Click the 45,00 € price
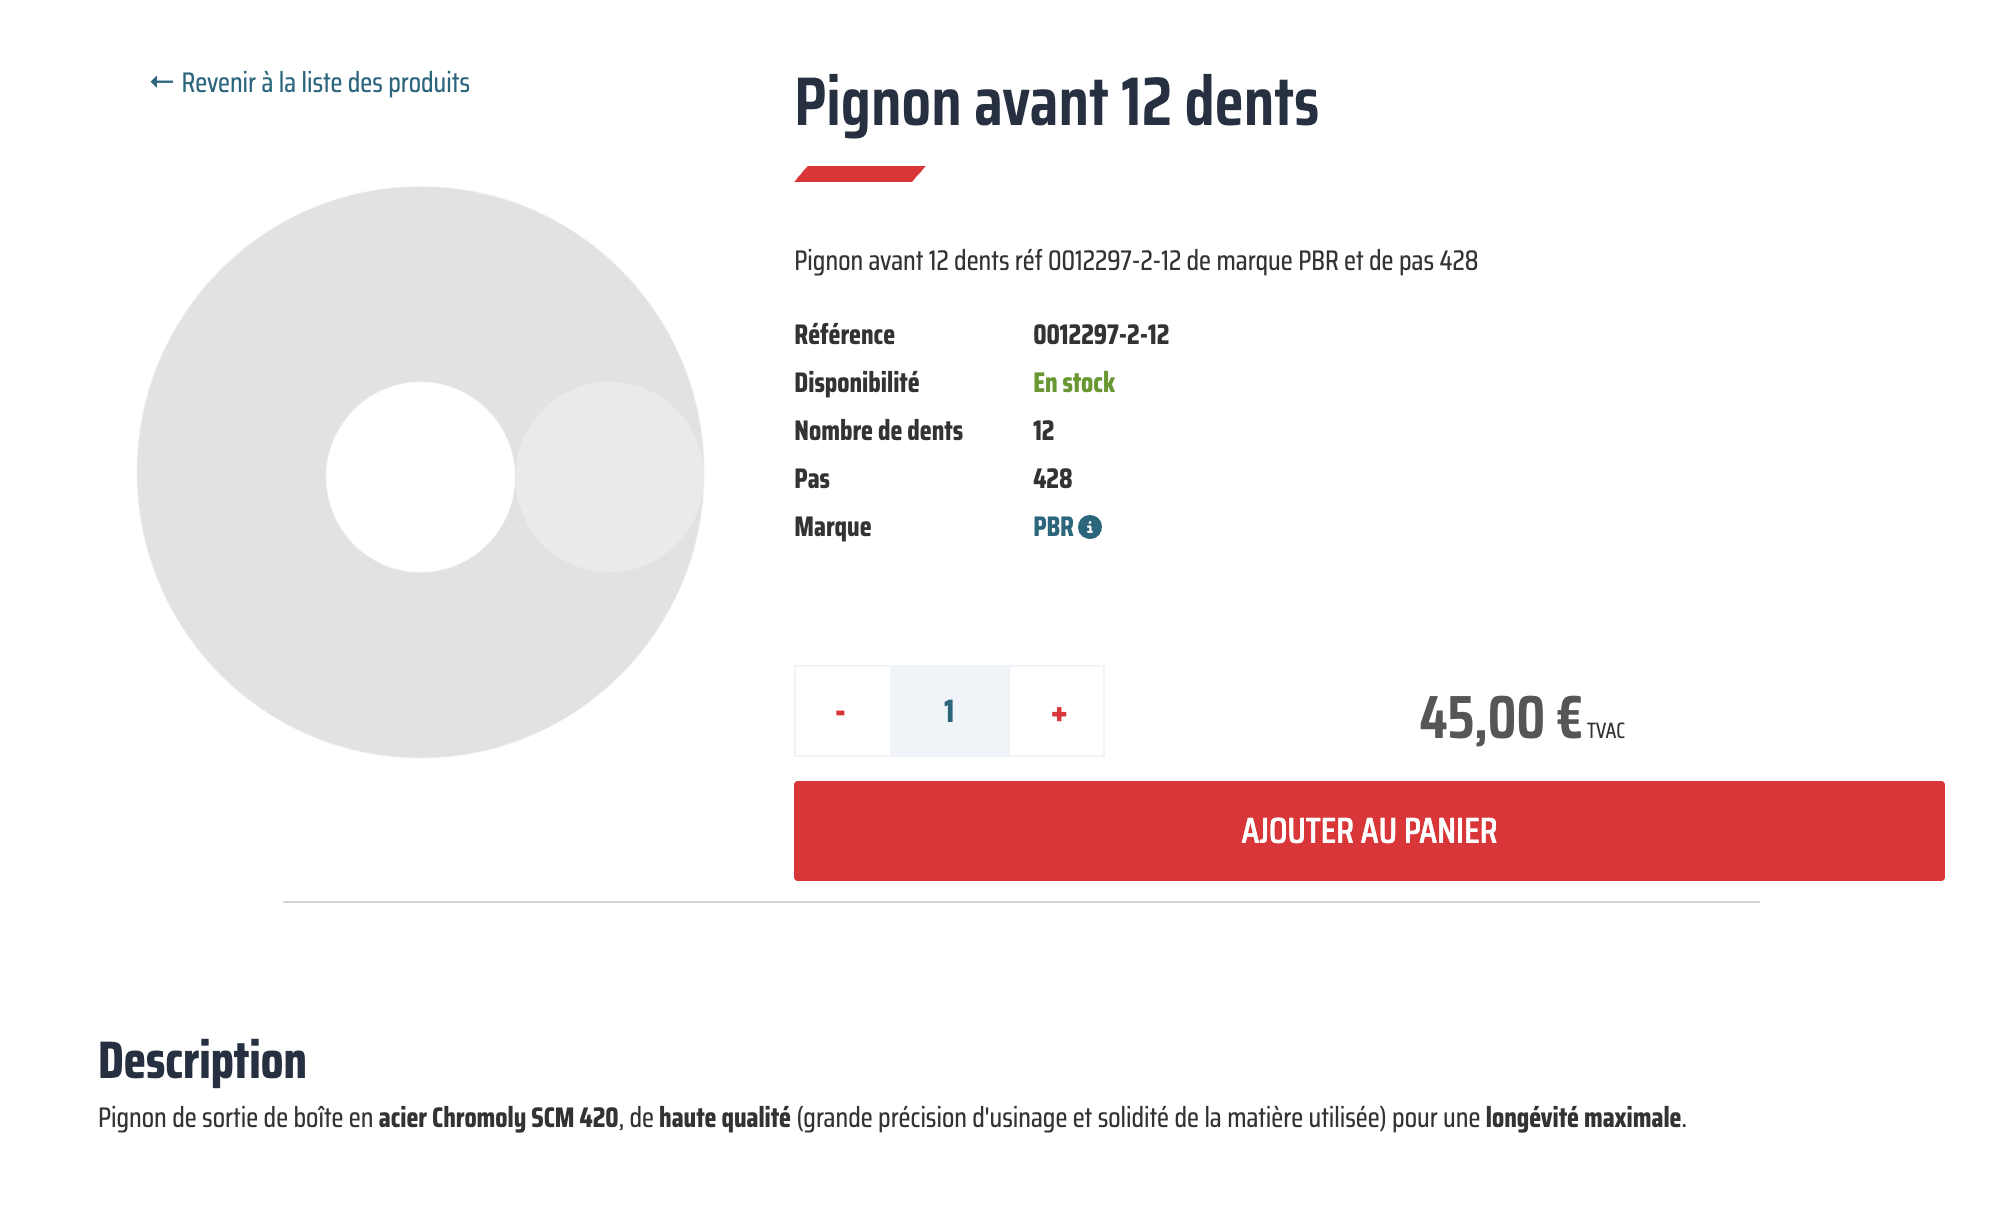This screenshot has width=2008, height=1206. [1500, 718]
